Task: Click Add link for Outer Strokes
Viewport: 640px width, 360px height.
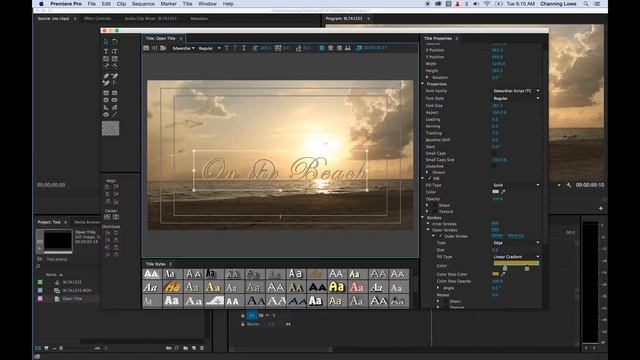Action: coord(495,229)
